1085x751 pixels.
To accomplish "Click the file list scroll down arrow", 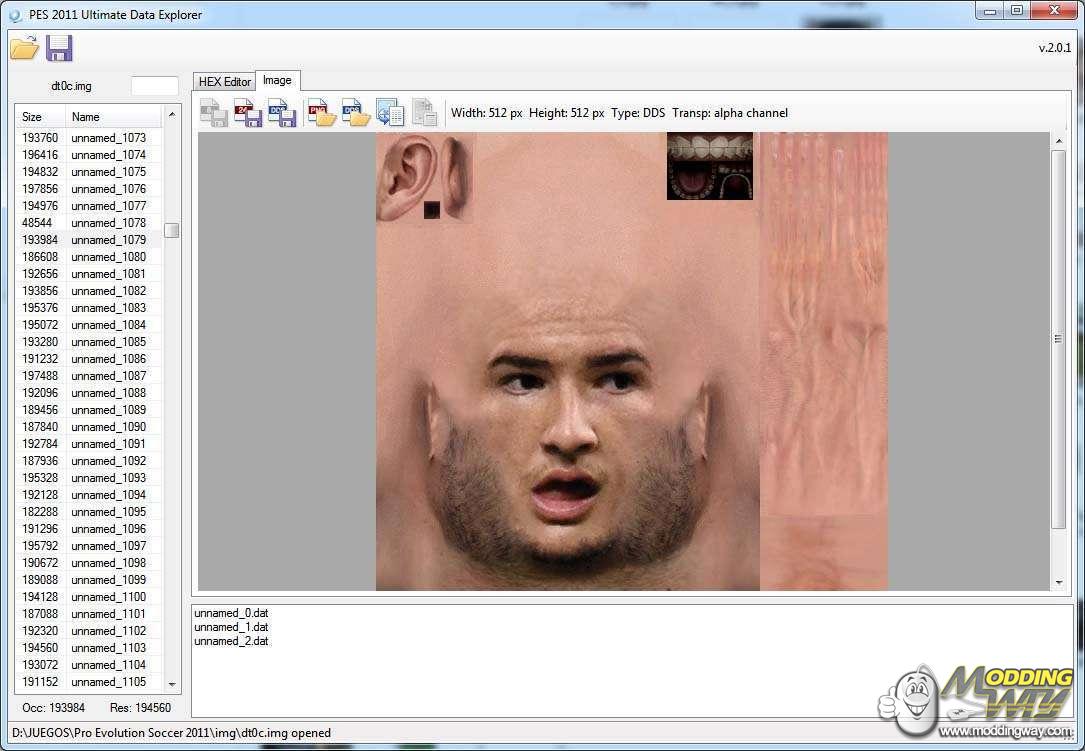I will point(172,683).
